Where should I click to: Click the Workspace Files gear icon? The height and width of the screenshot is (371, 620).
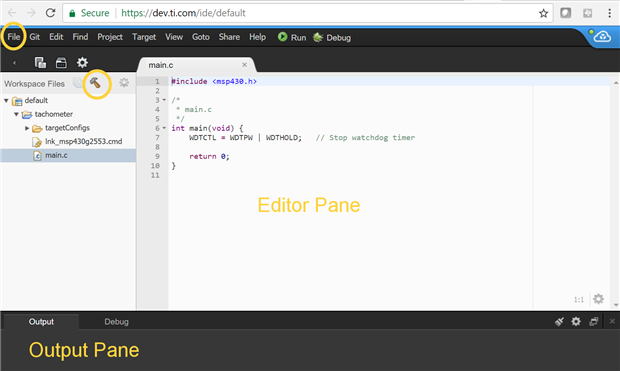click(124, 82)
